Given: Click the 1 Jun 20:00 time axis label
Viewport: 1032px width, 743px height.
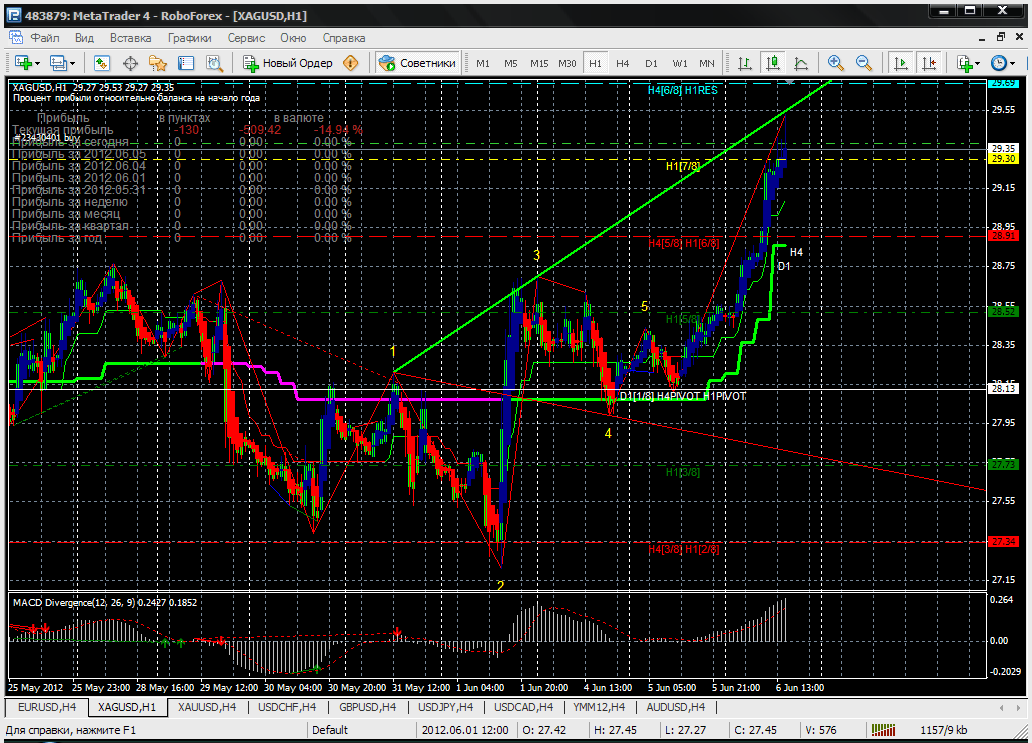Looking at the screenshot, I should coord(544,687).
